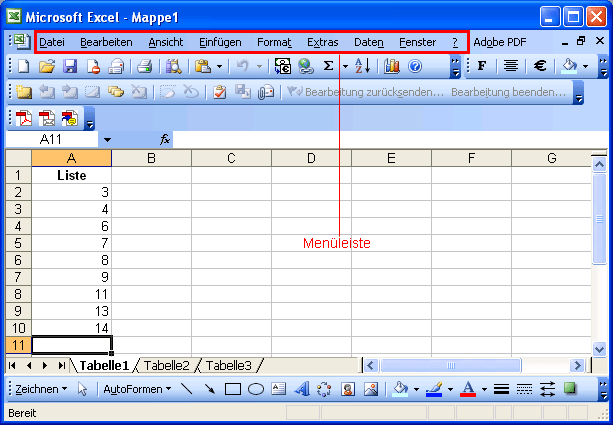Viewport: 613px width, 425px height.
Task: Open the Extras menu
Action: 323,42
